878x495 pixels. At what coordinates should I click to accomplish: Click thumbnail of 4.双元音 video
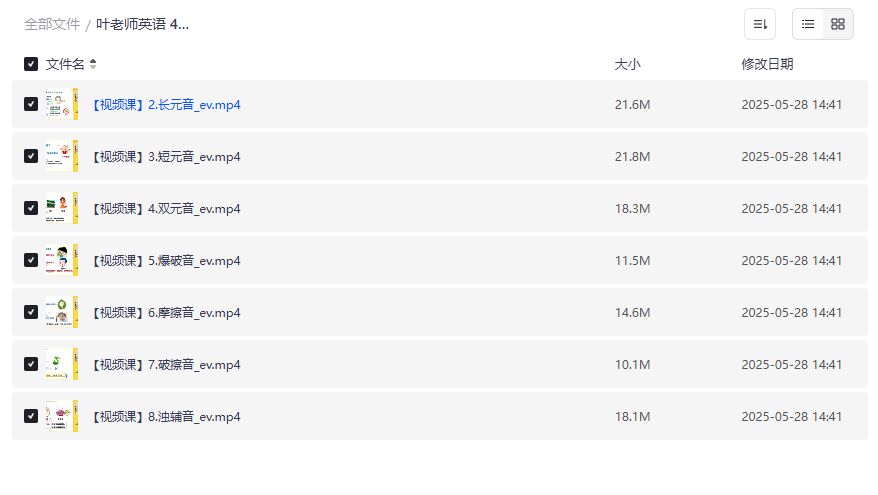(x=62, y=208)
